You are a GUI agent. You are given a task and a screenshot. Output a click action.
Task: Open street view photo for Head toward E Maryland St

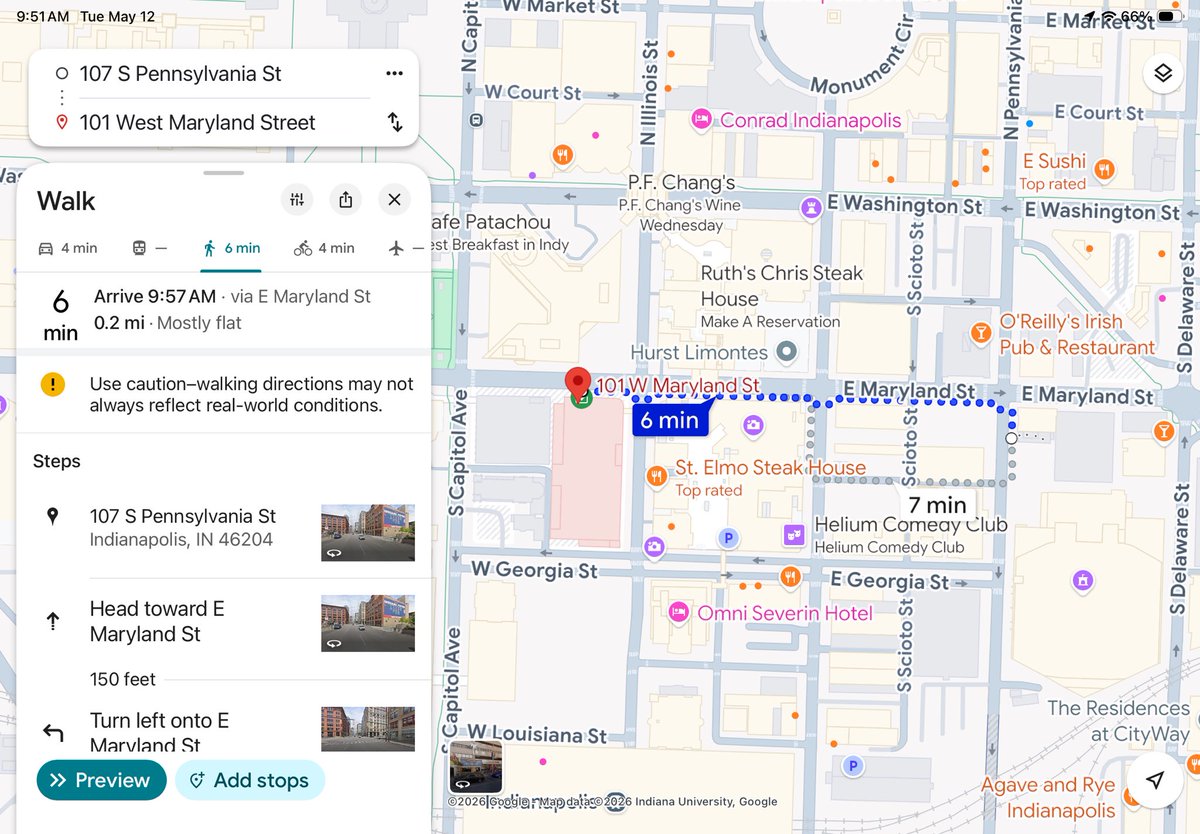367,624
